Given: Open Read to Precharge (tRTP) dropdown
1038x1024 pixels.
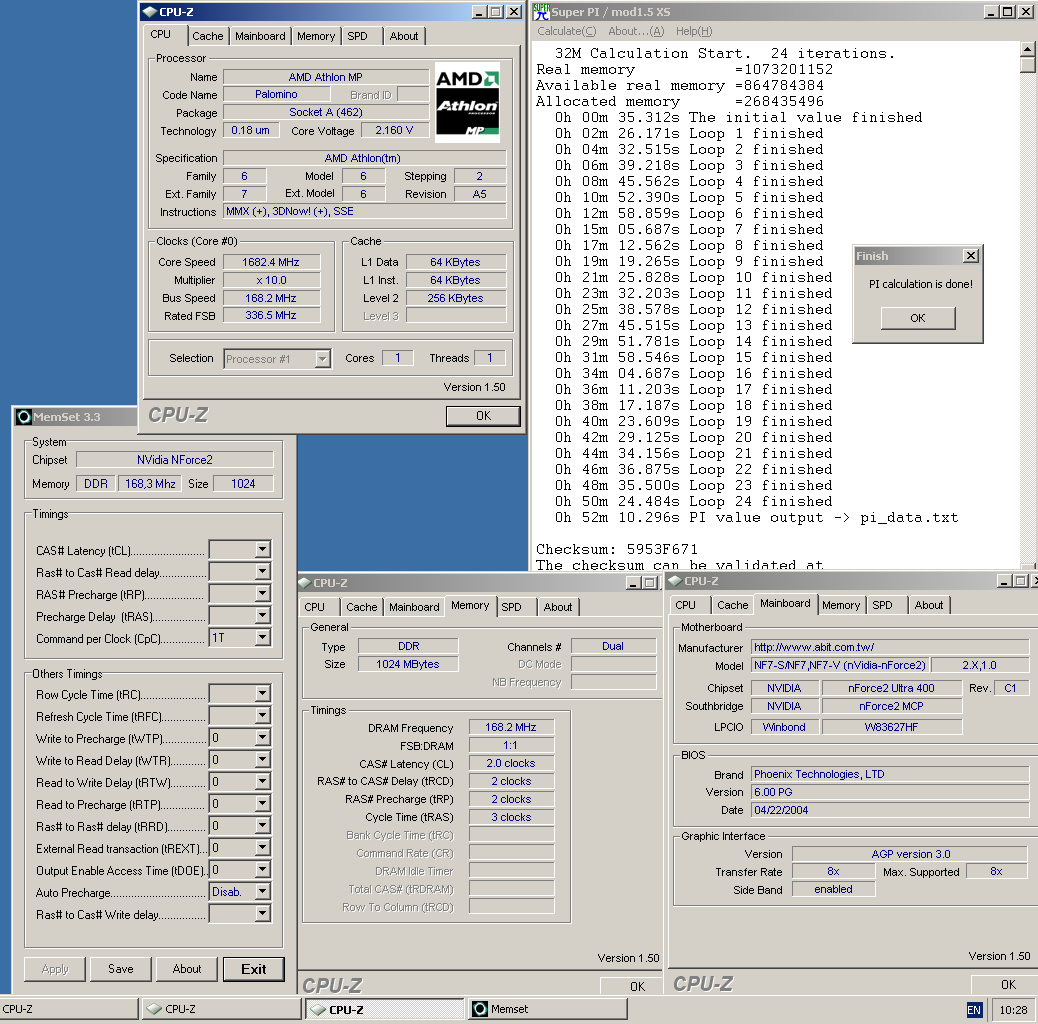Looking at the screenshot, I should click(x=263, y=804).
